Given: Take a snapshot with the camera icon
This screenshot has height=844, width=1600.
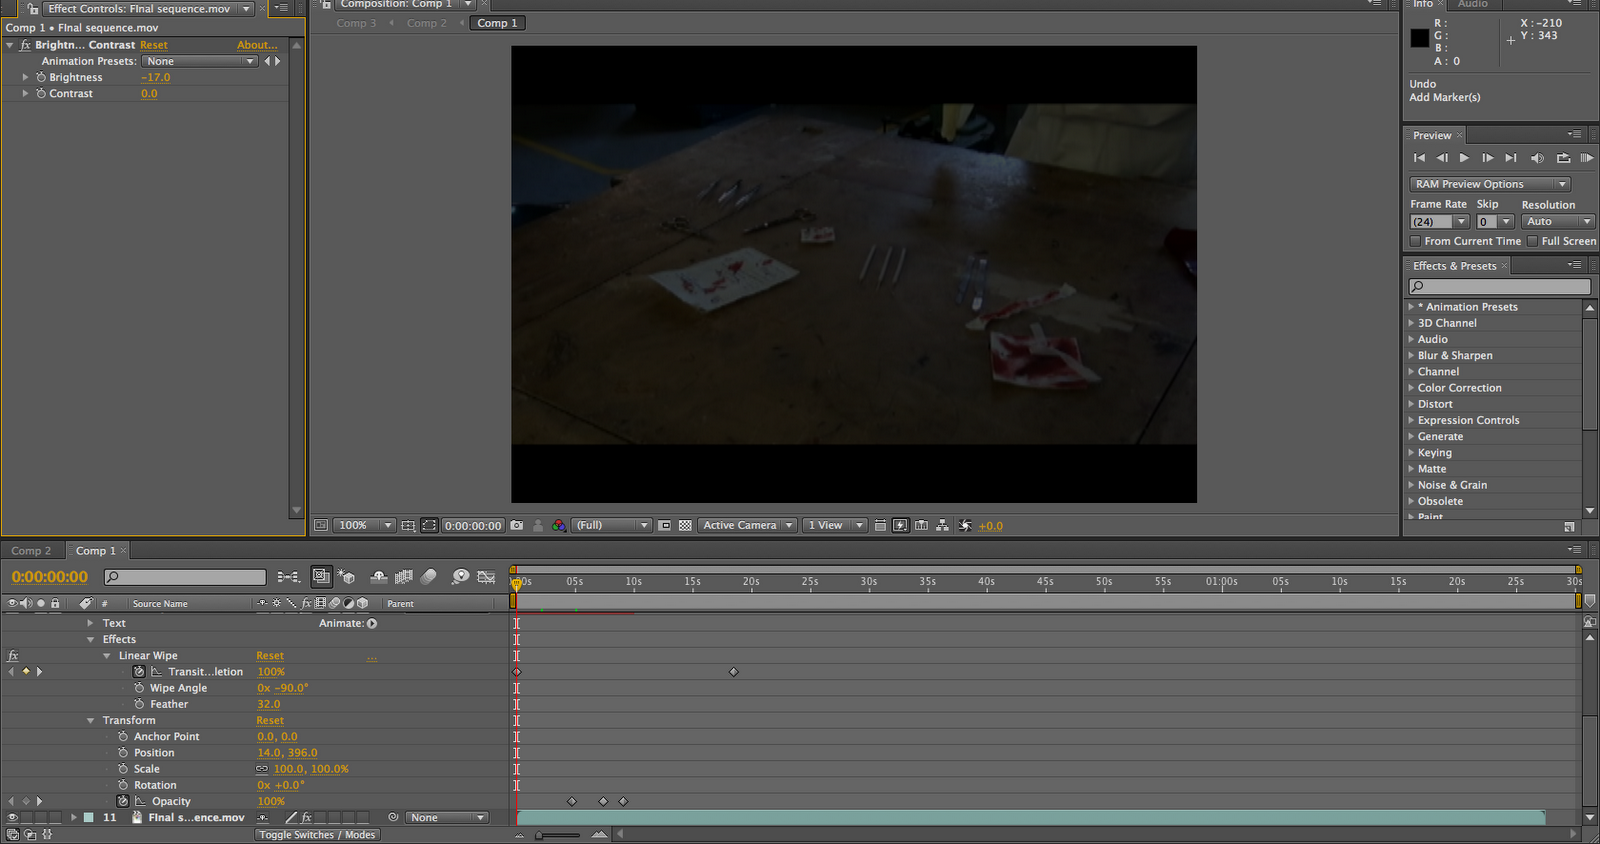Looking at the screenshot, I should tap(516, 525).
